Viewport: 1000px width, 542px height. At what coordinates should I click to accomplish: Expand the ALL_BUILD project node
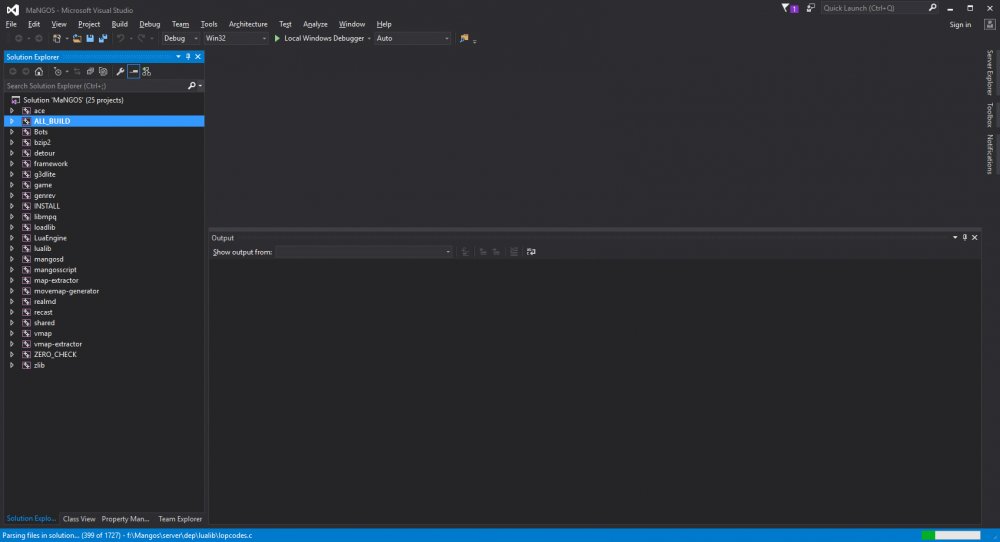point(11,121)
